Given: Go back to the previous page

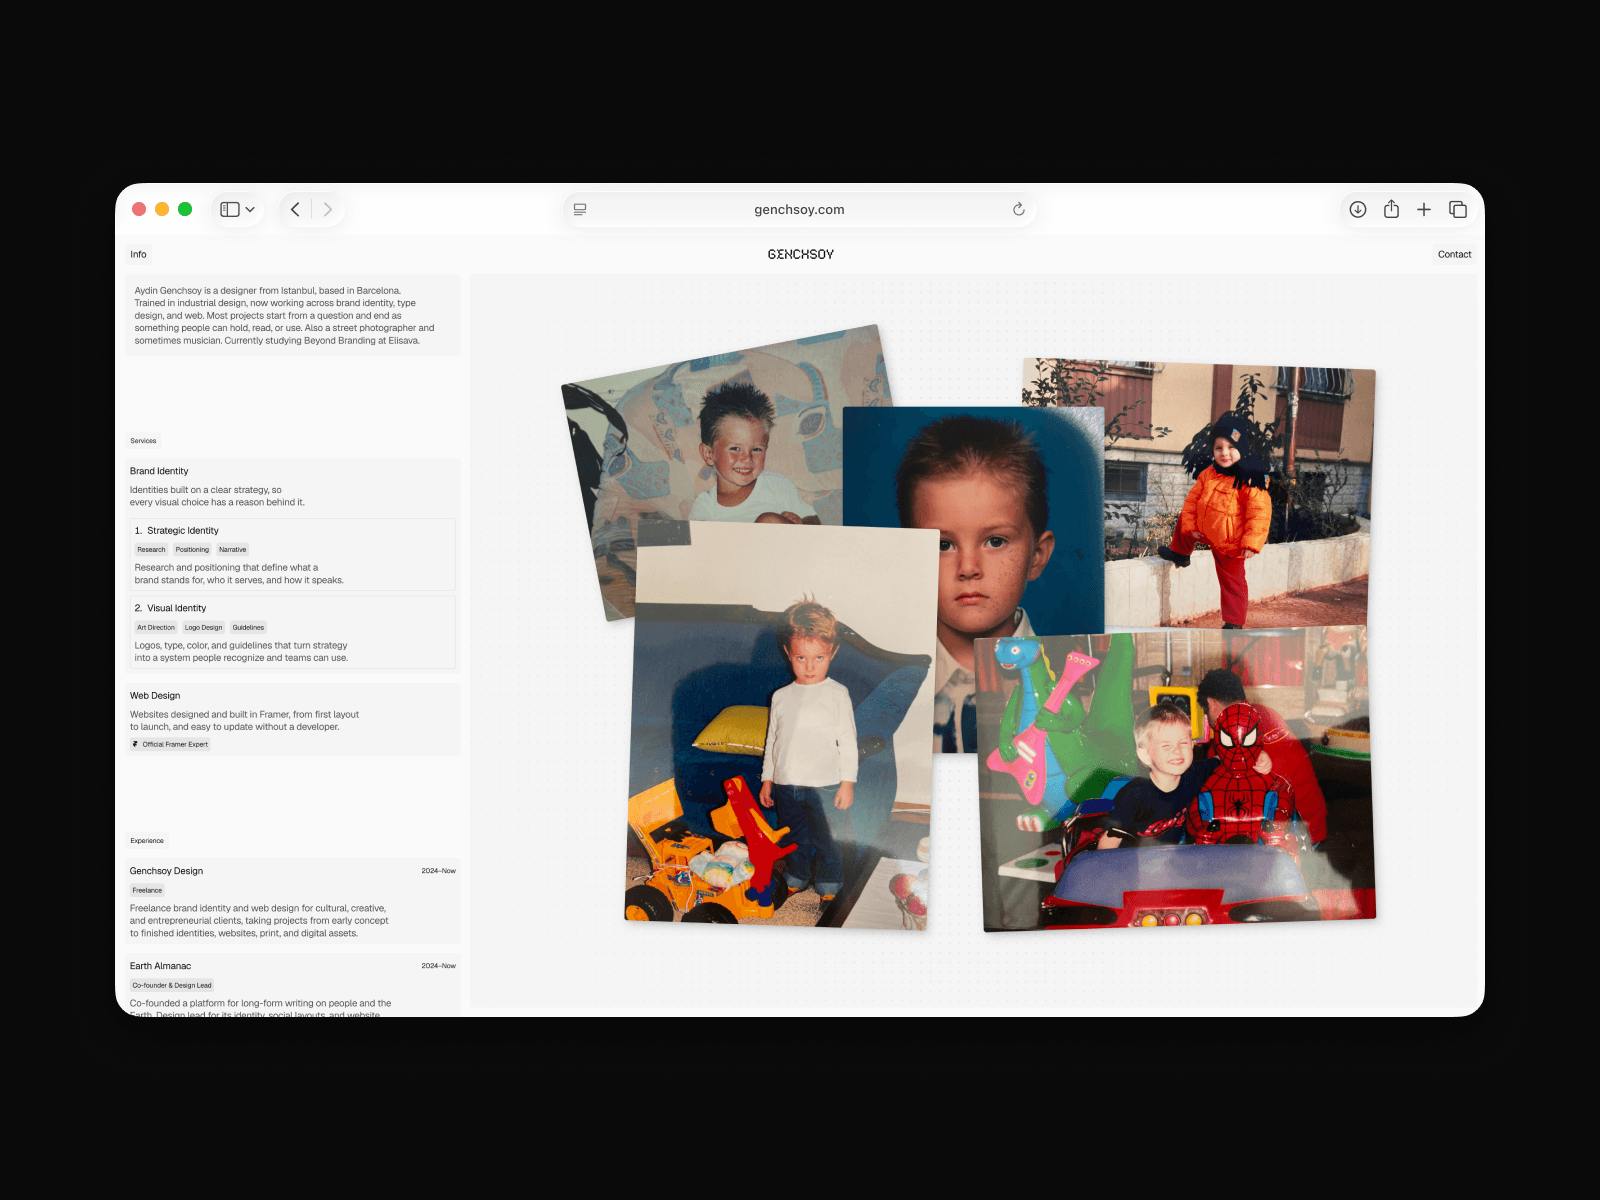Looking at the screenshot, I should (295, 209).
